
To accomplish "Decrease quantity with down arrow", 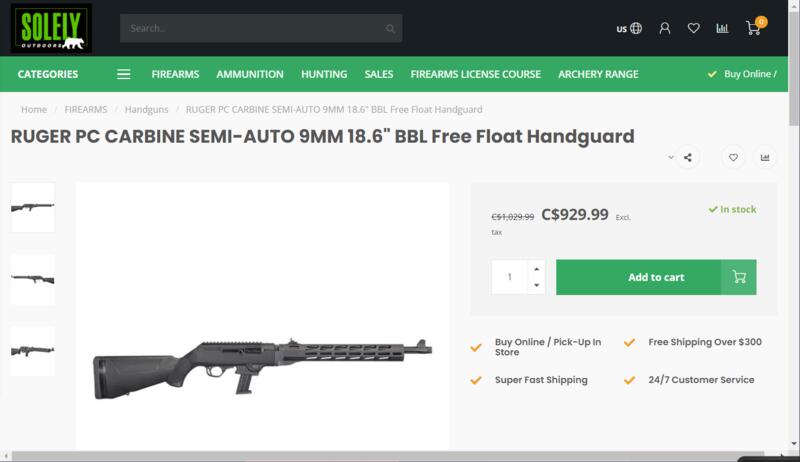I will coord(537,285).
